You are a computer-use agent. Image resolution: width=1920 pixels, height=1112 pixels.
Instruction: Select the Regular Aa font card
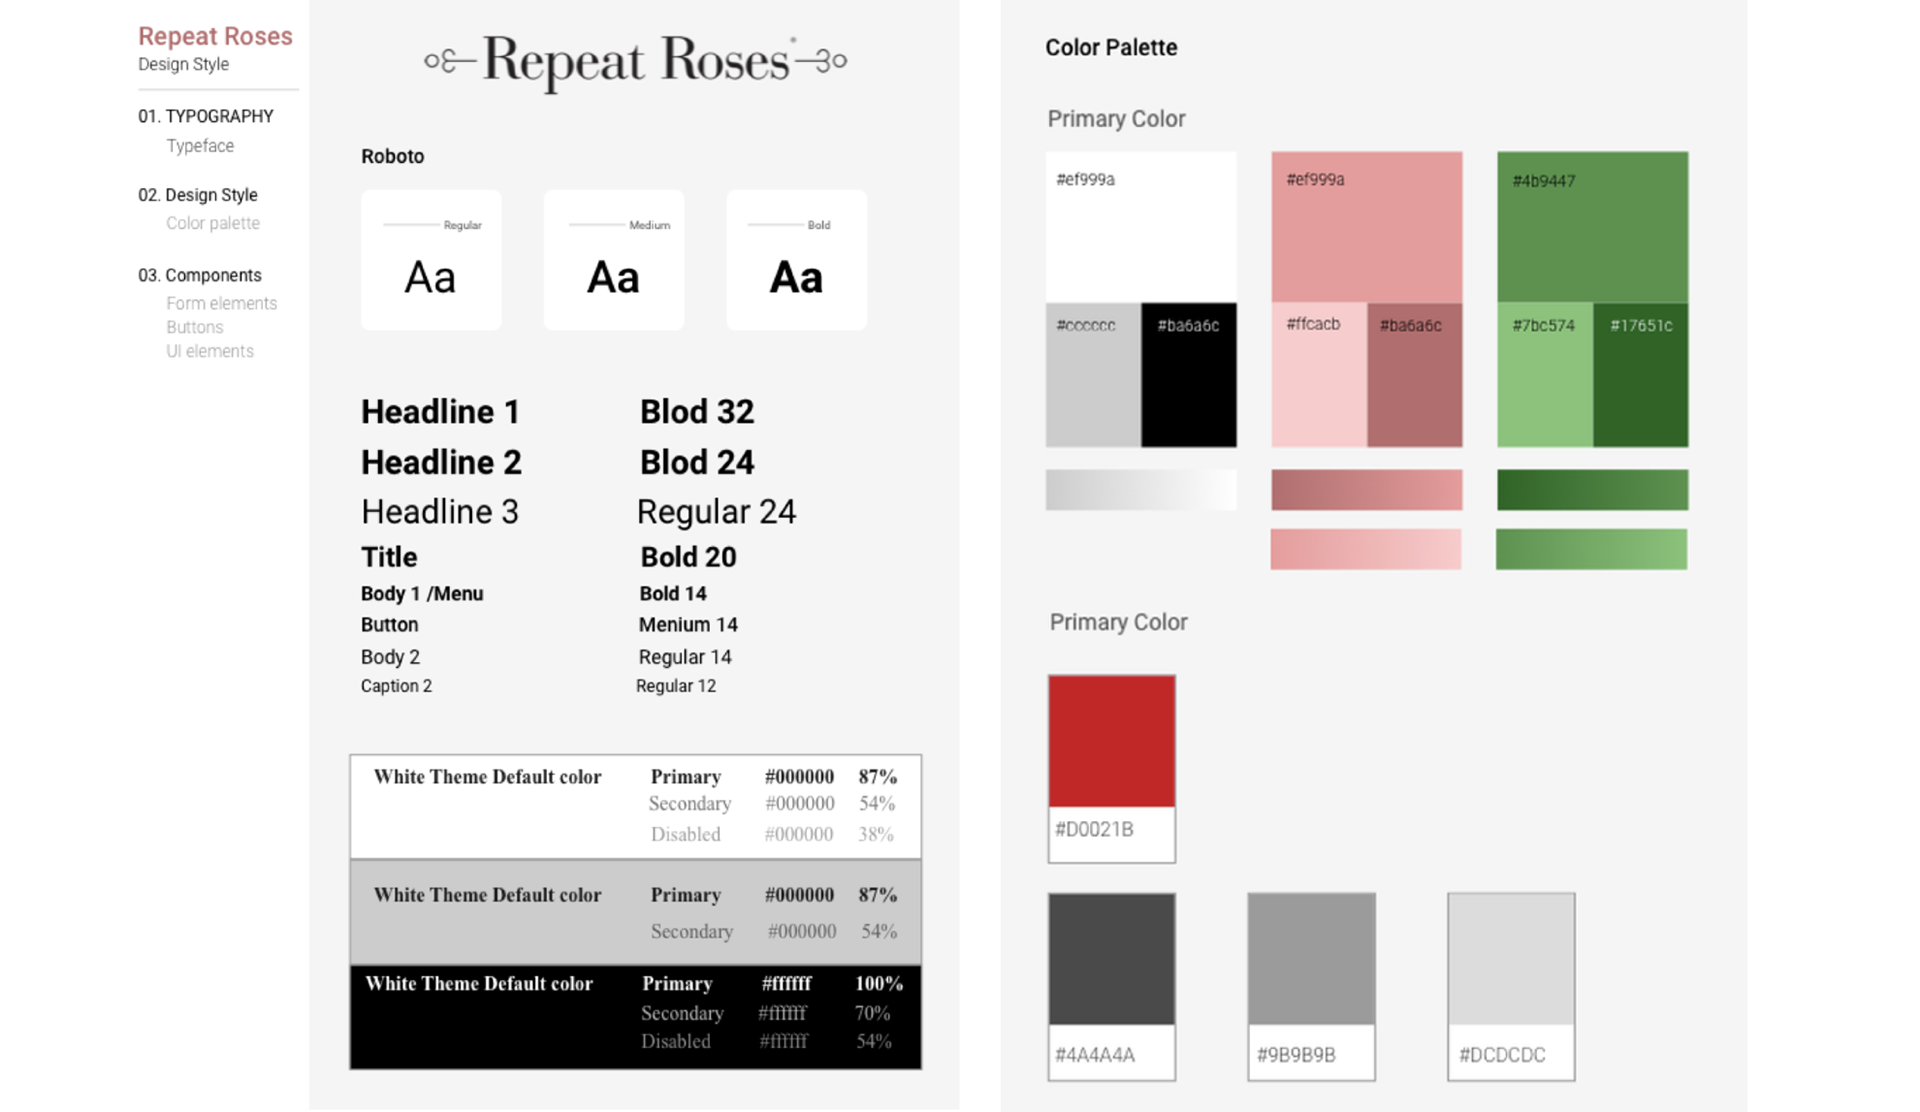431,260
